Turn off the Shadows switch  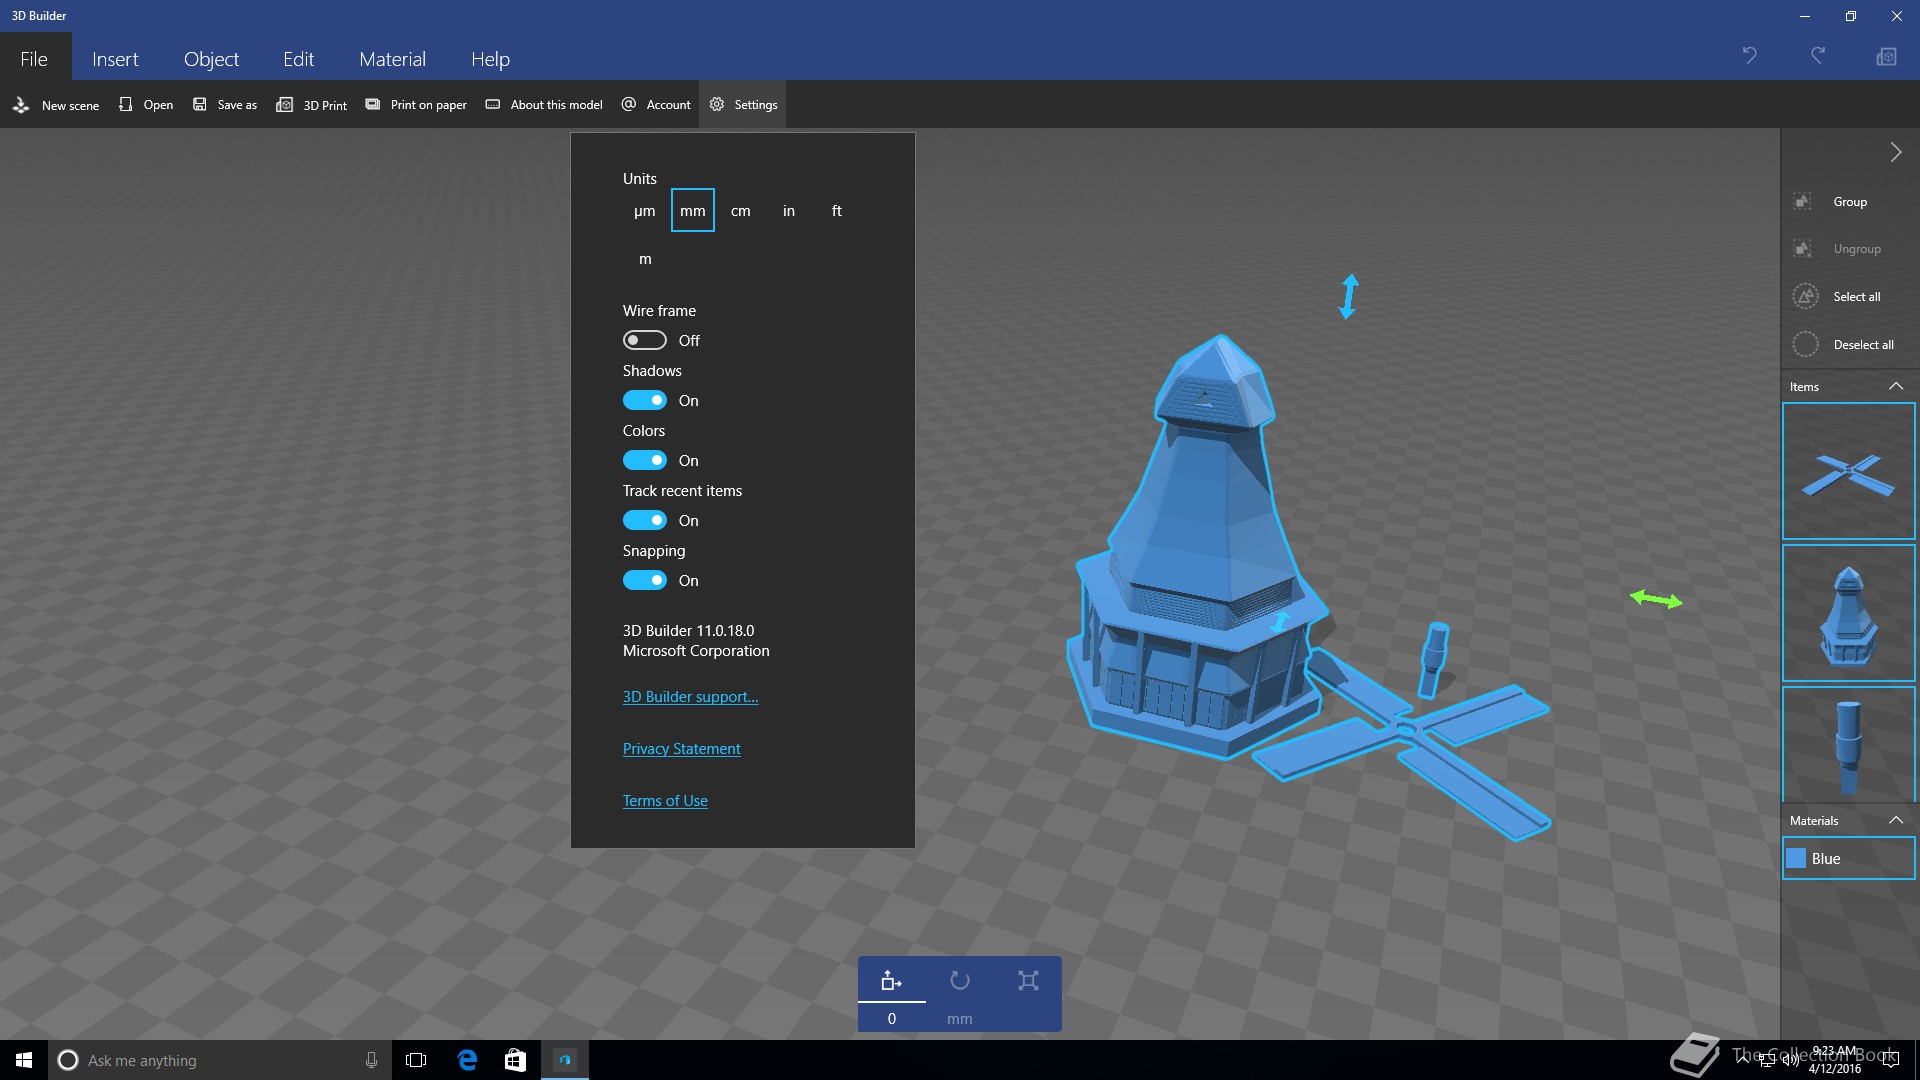tap(645, 400)
